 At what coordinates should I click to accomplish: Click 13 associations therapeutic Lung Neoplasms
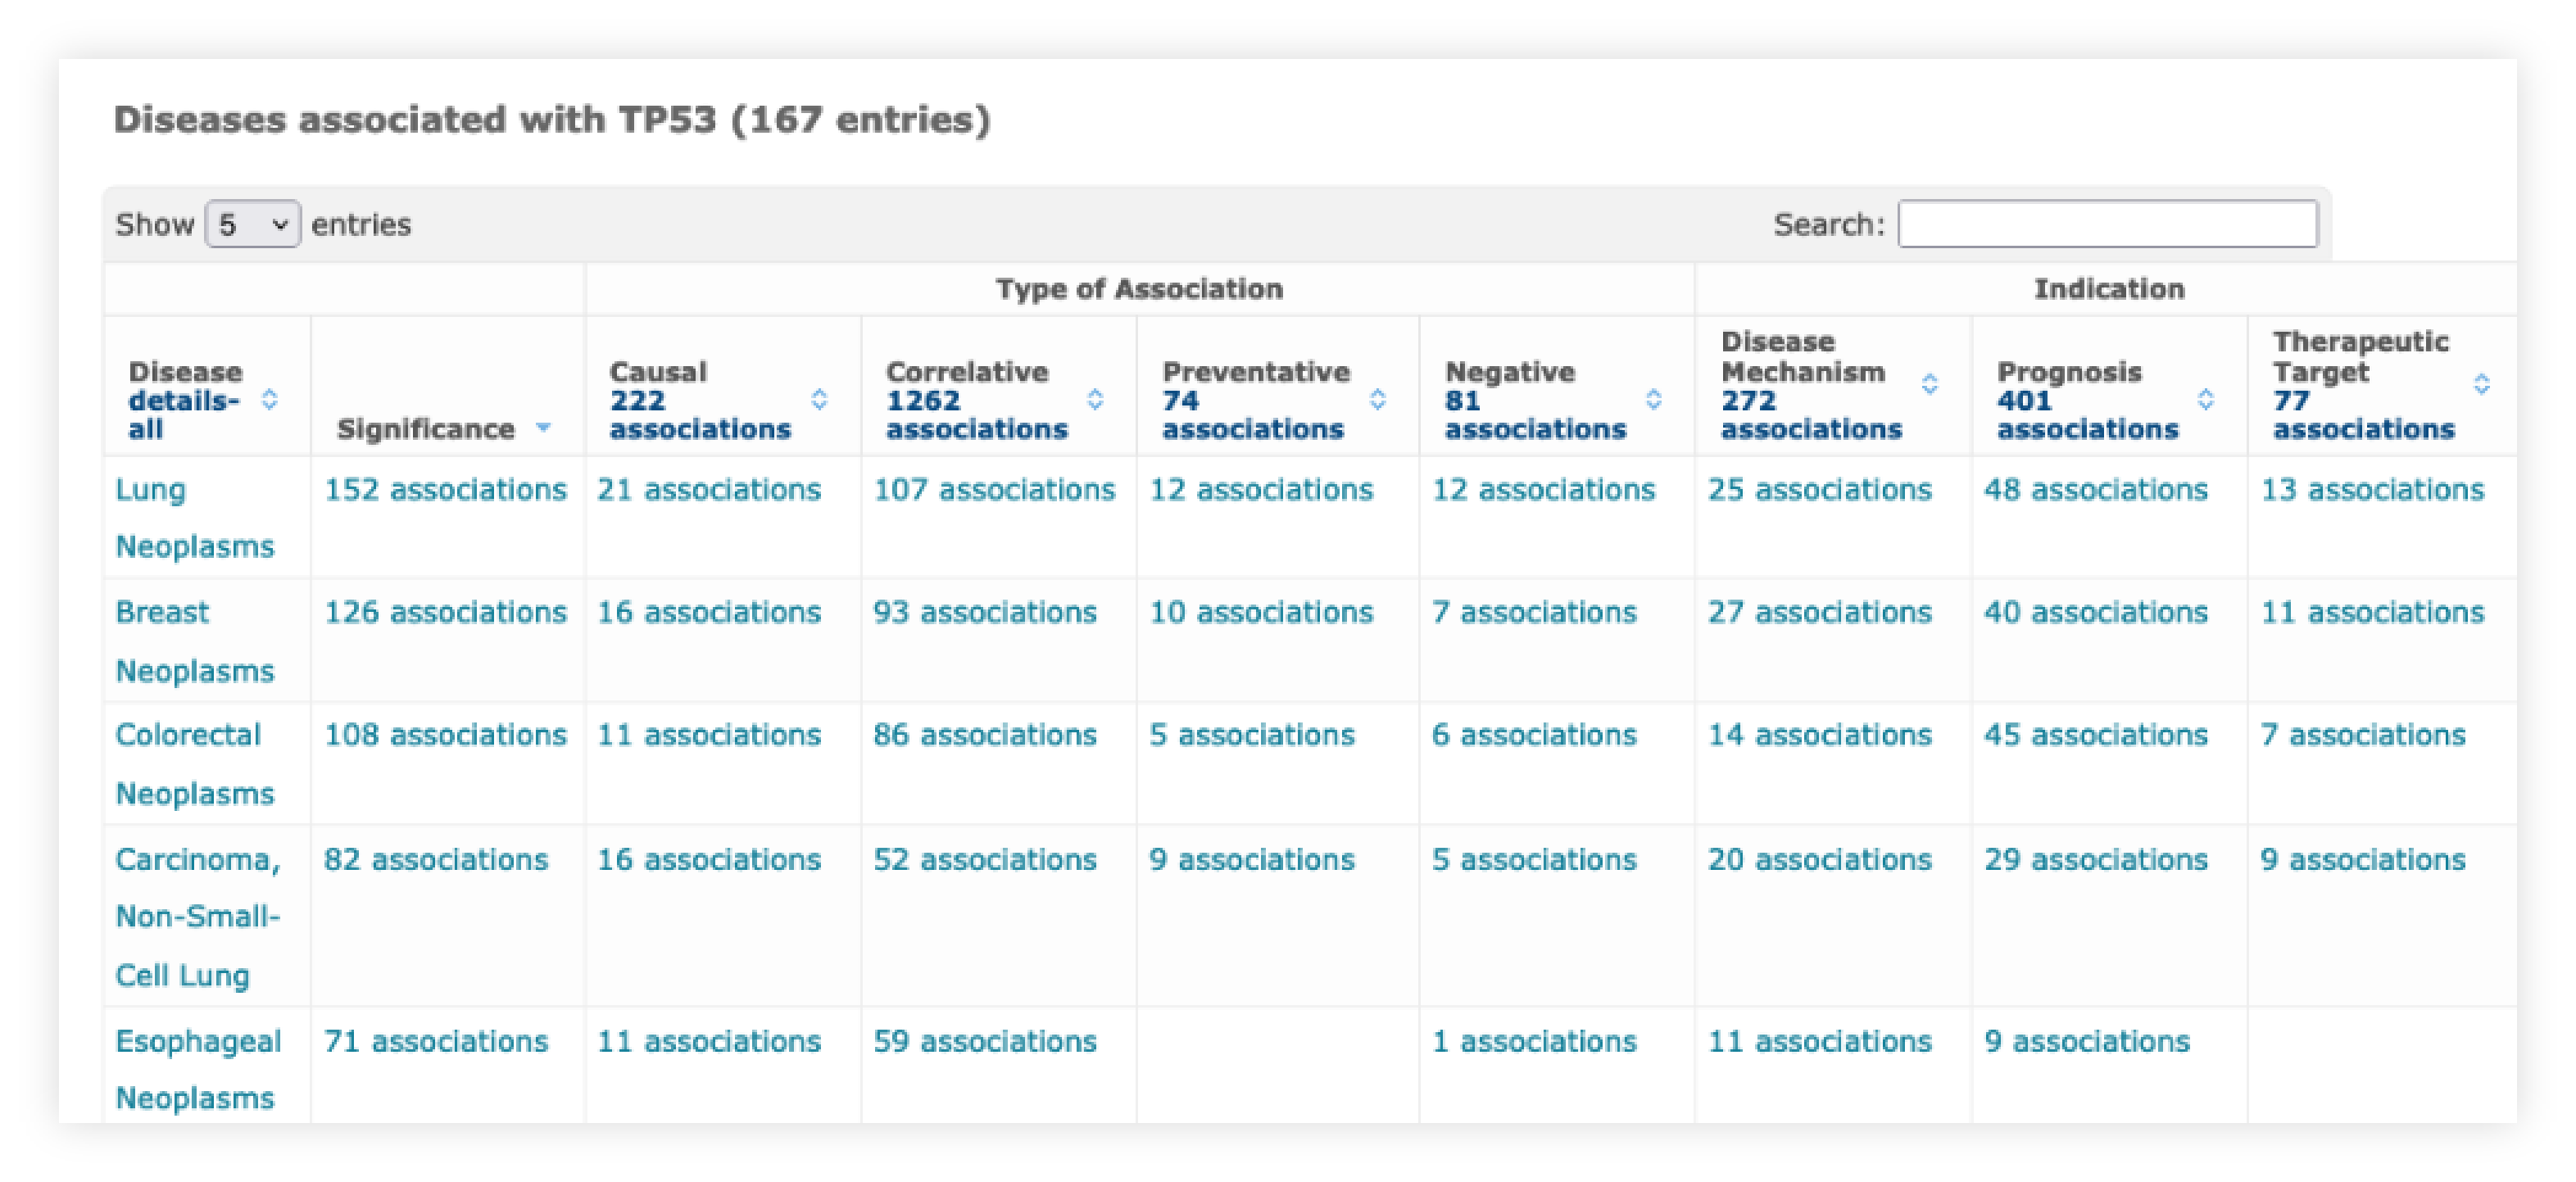pos(2372,490)
